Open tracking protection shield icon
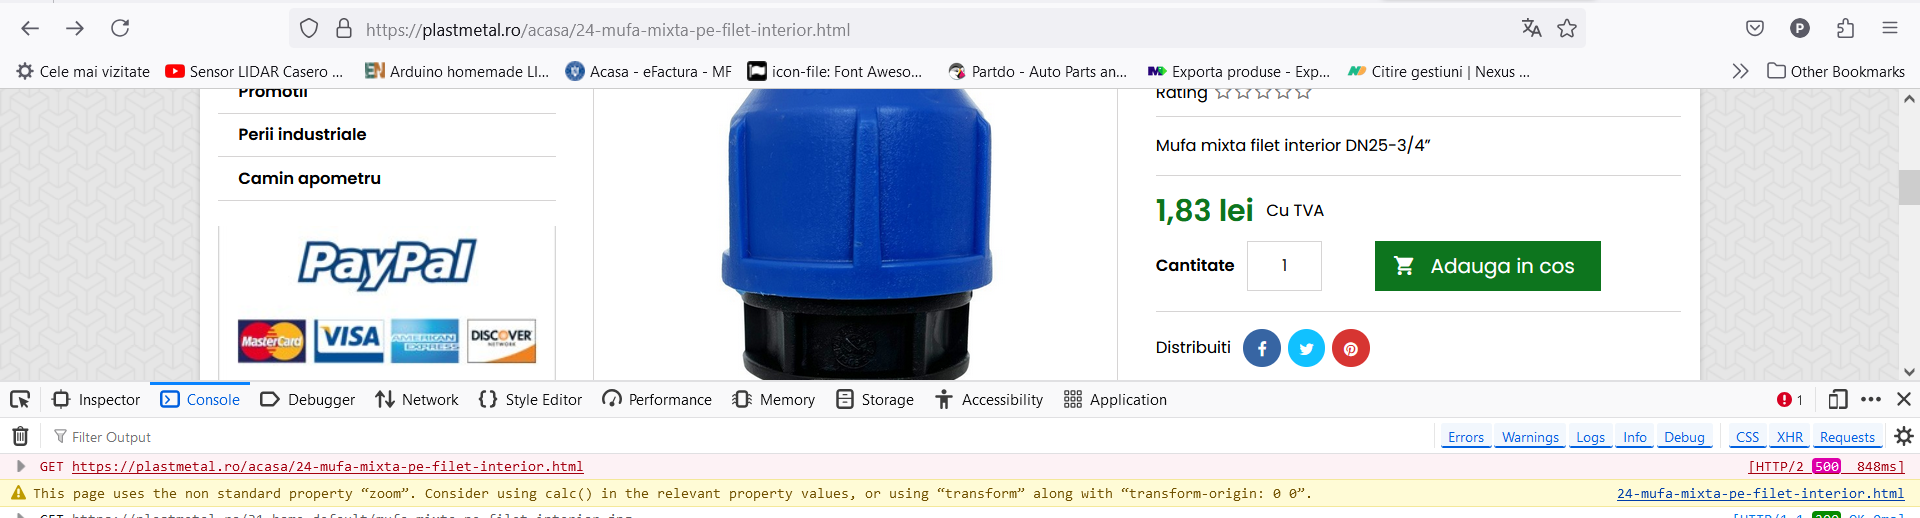Viewport: 1920px width, 518px height. pos(309,29)
